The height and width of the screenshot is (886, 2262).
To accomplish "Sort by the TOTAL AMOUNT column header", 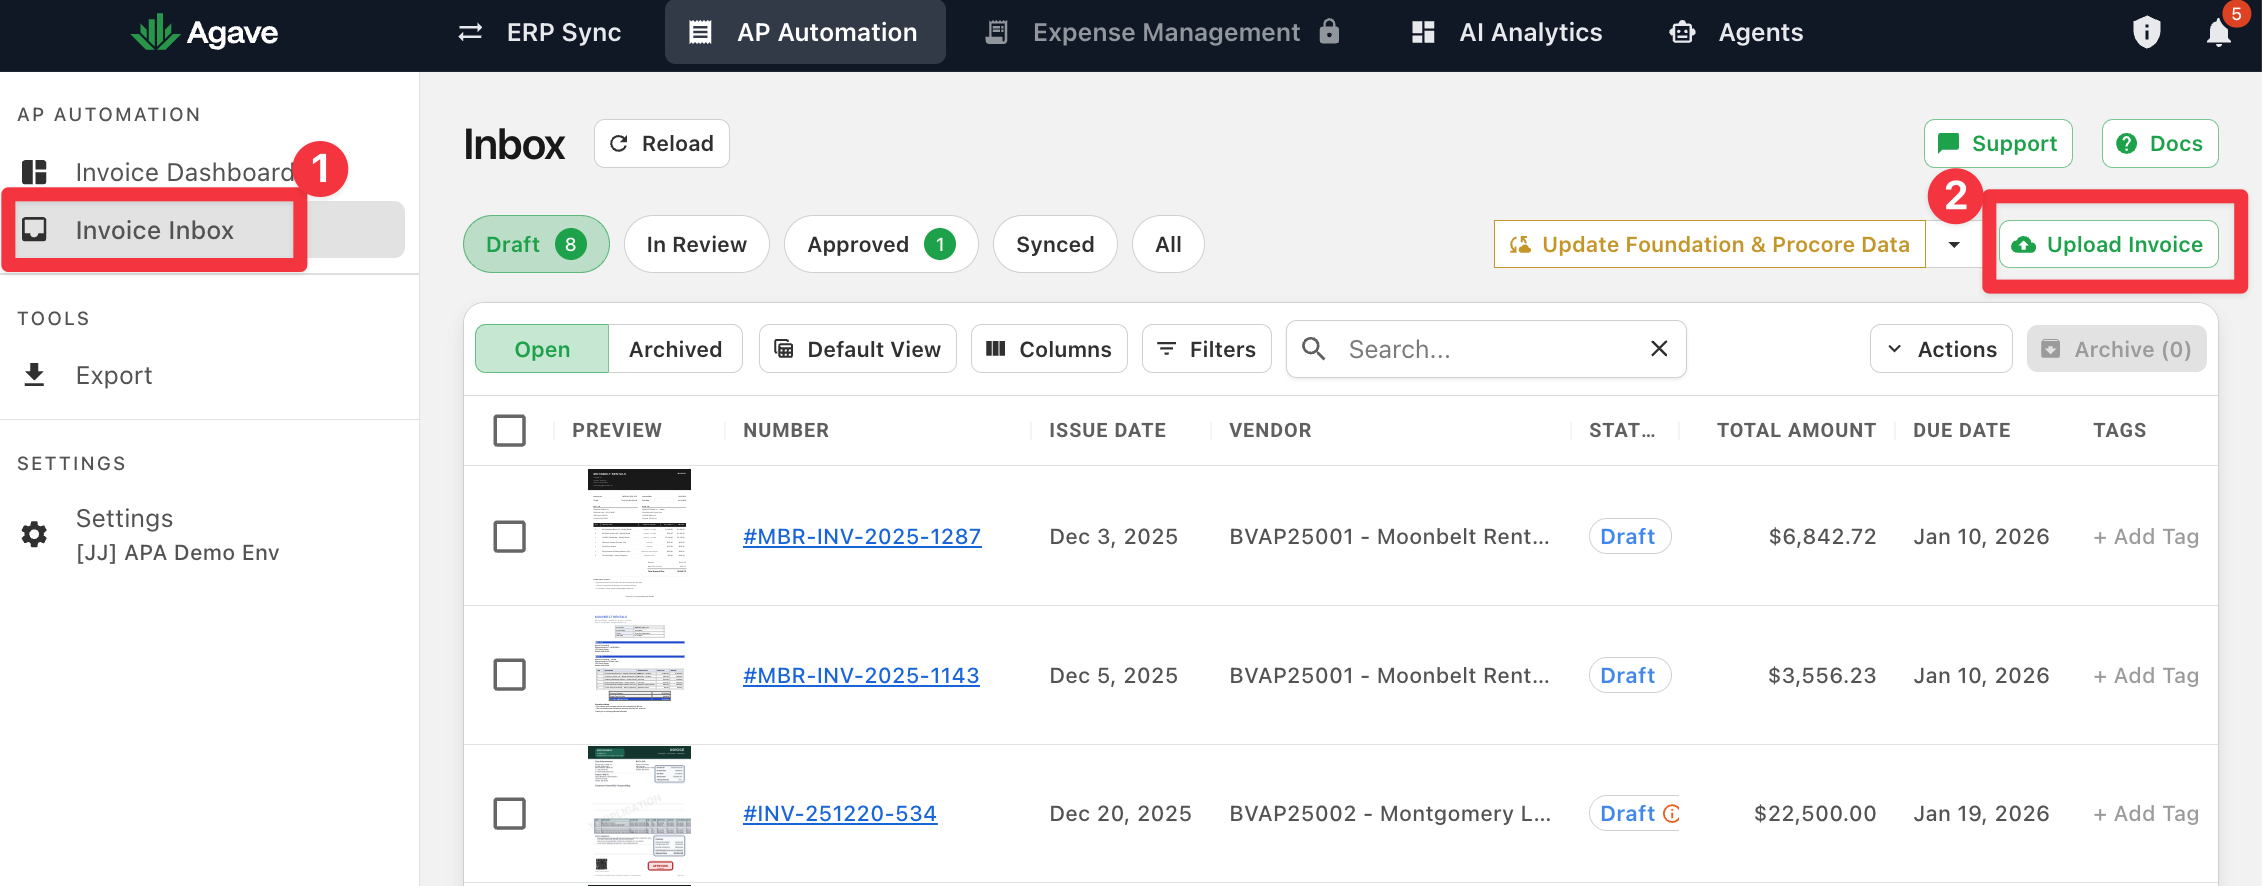I will tap(1796, 431).
